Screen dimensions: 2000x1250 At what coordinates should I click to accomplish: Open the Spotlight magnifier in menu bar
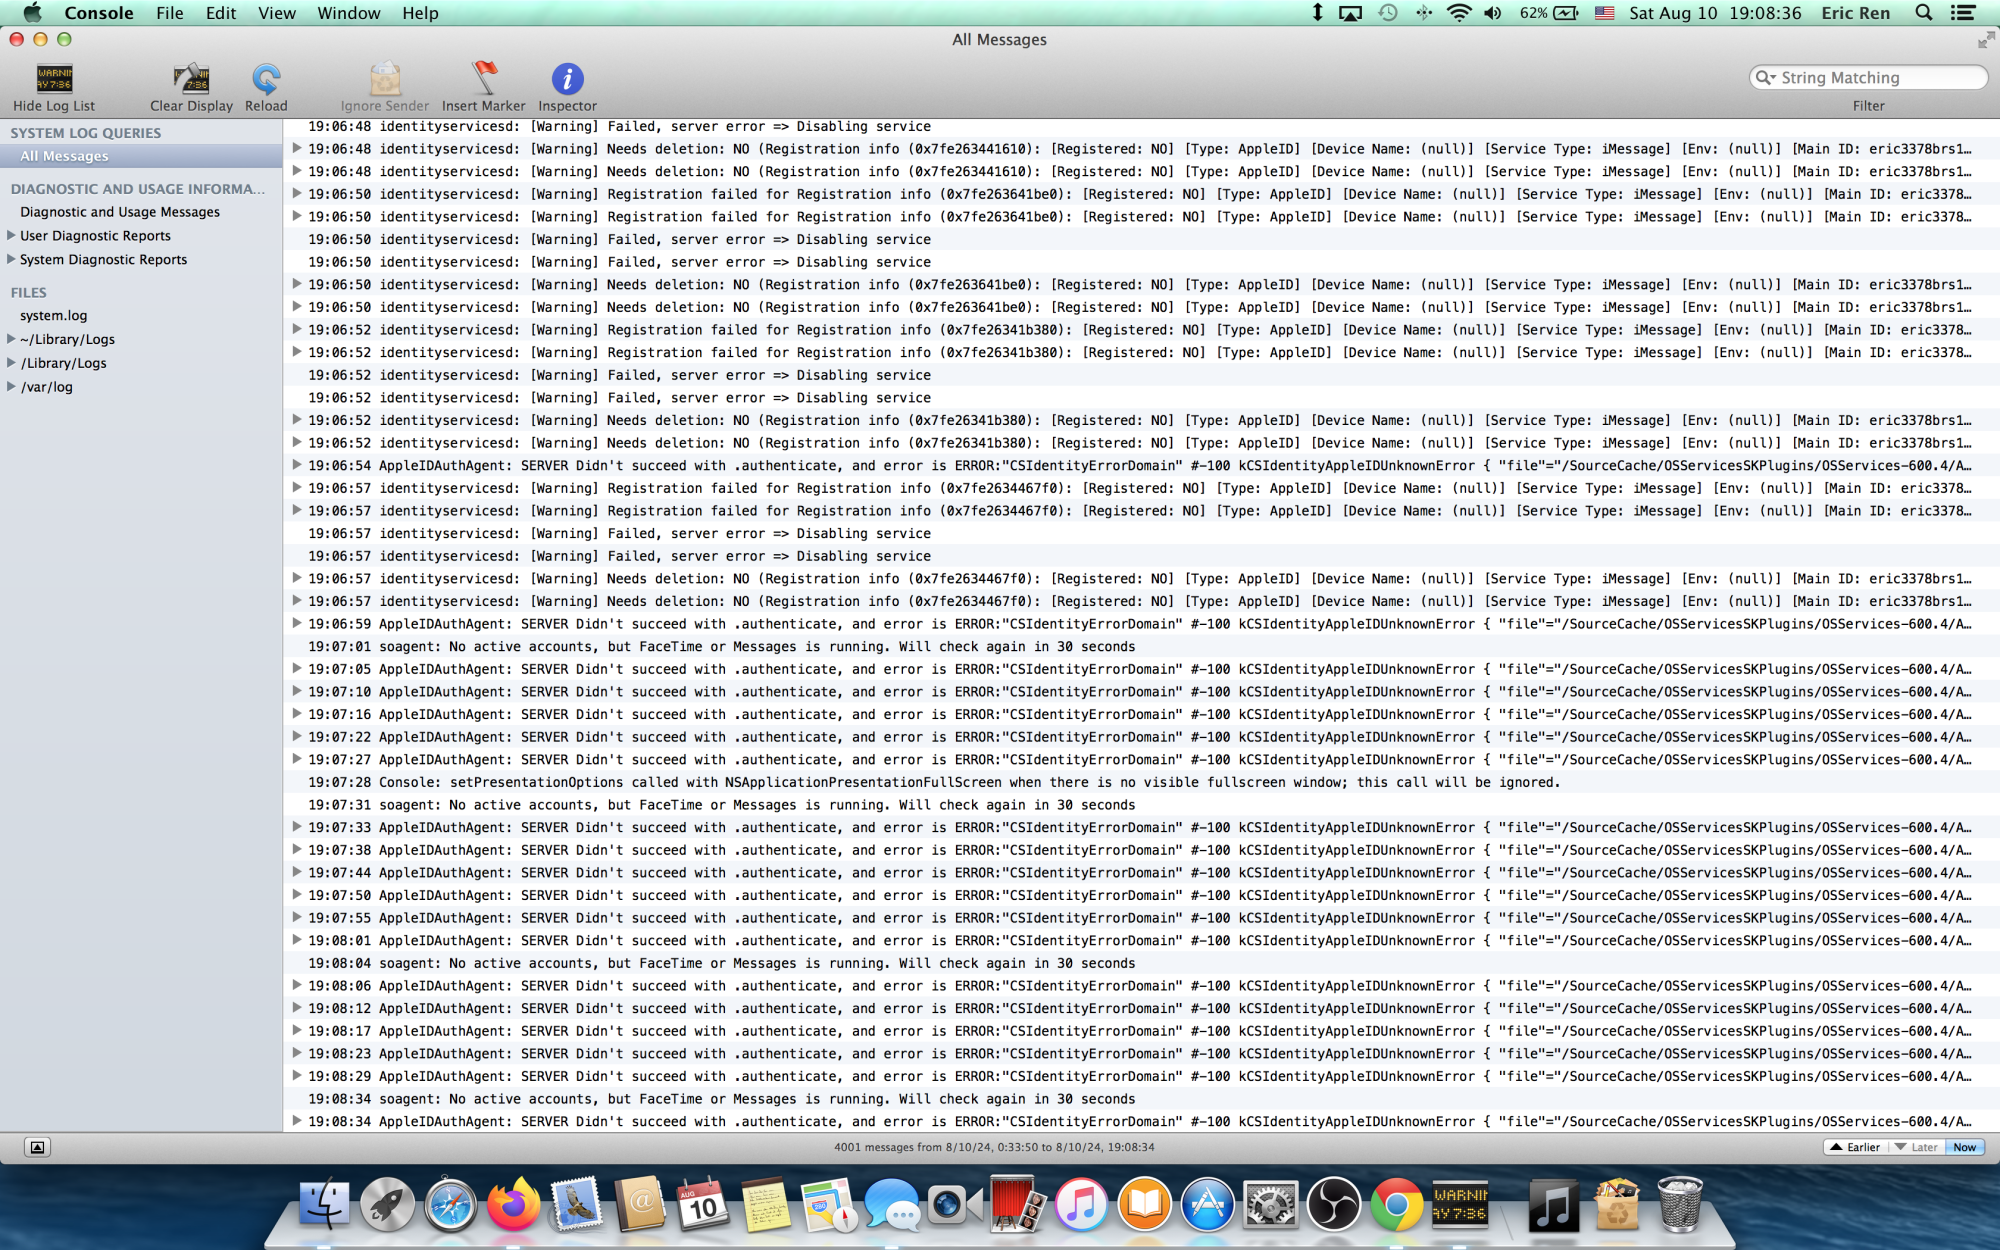point(1923,13)
